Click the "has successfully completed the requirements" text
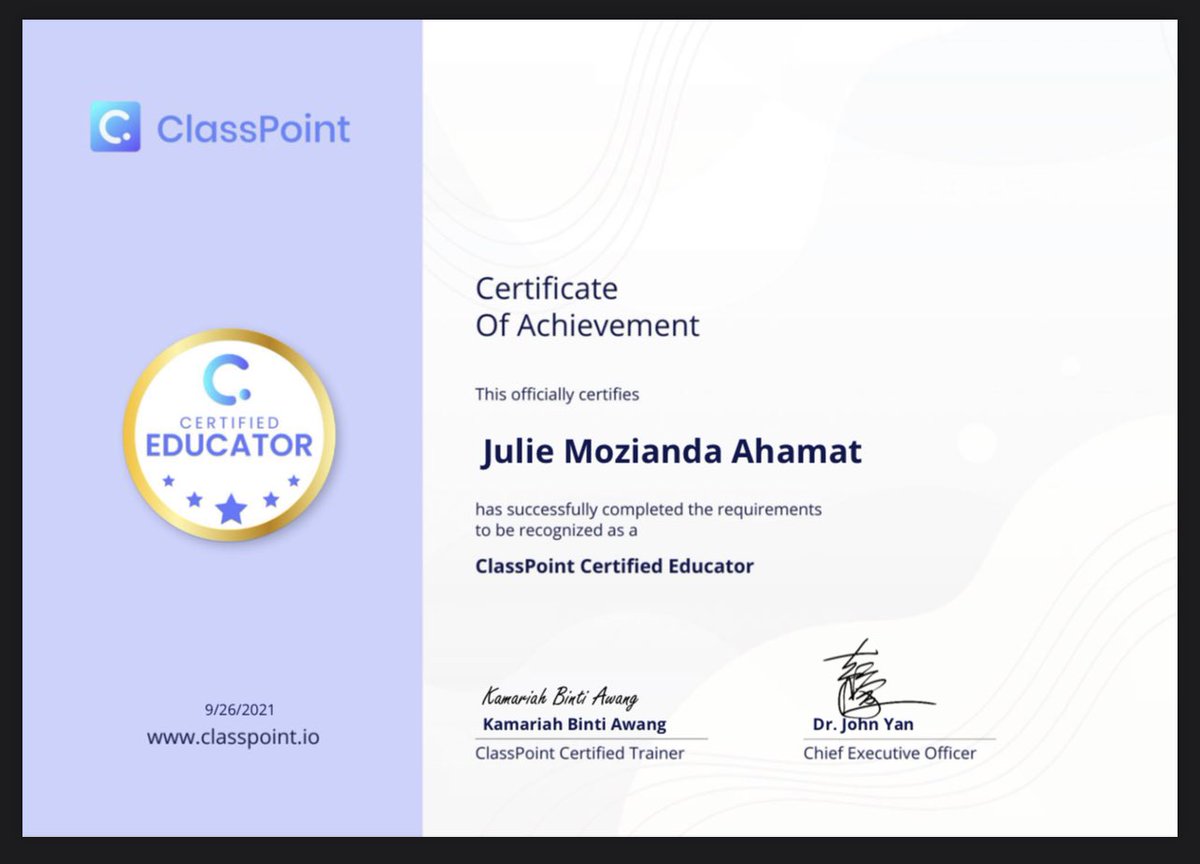 648,509
